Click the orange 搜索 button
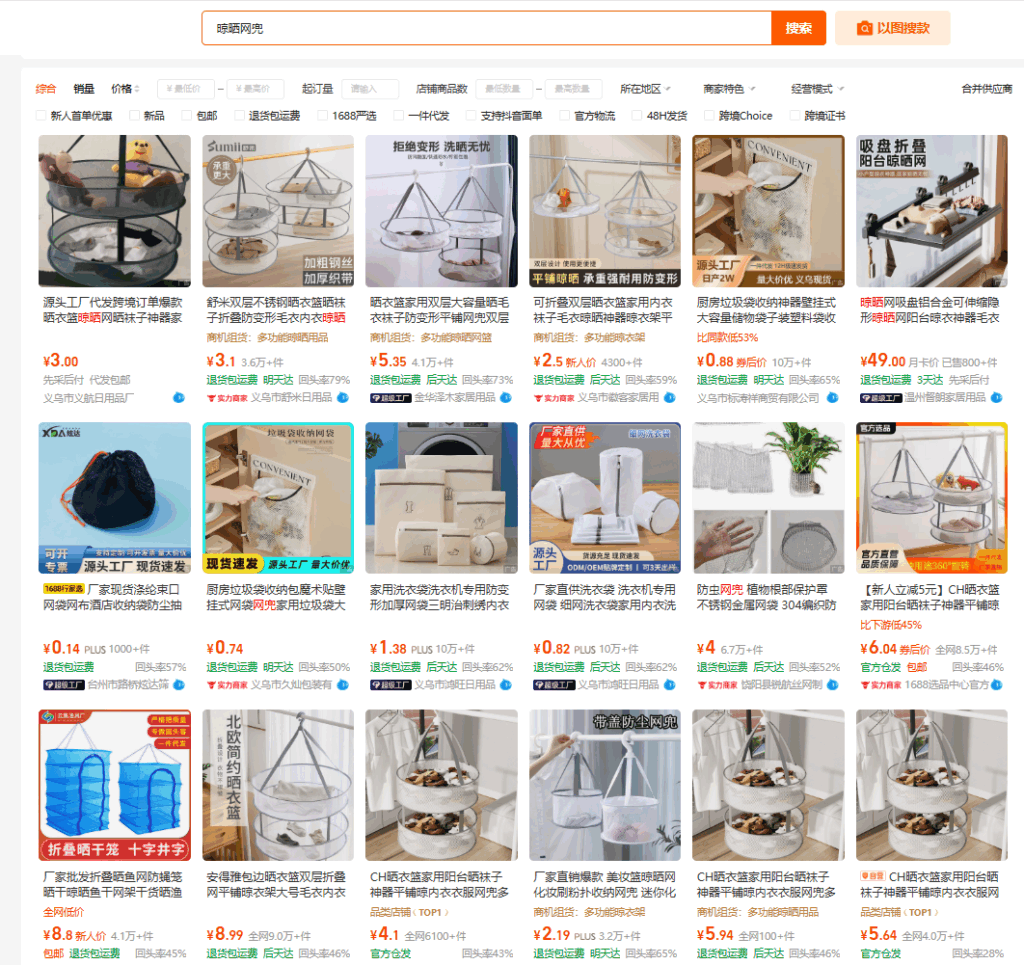The height and width of the screenshot is (965, 1024). click(798, 28)
